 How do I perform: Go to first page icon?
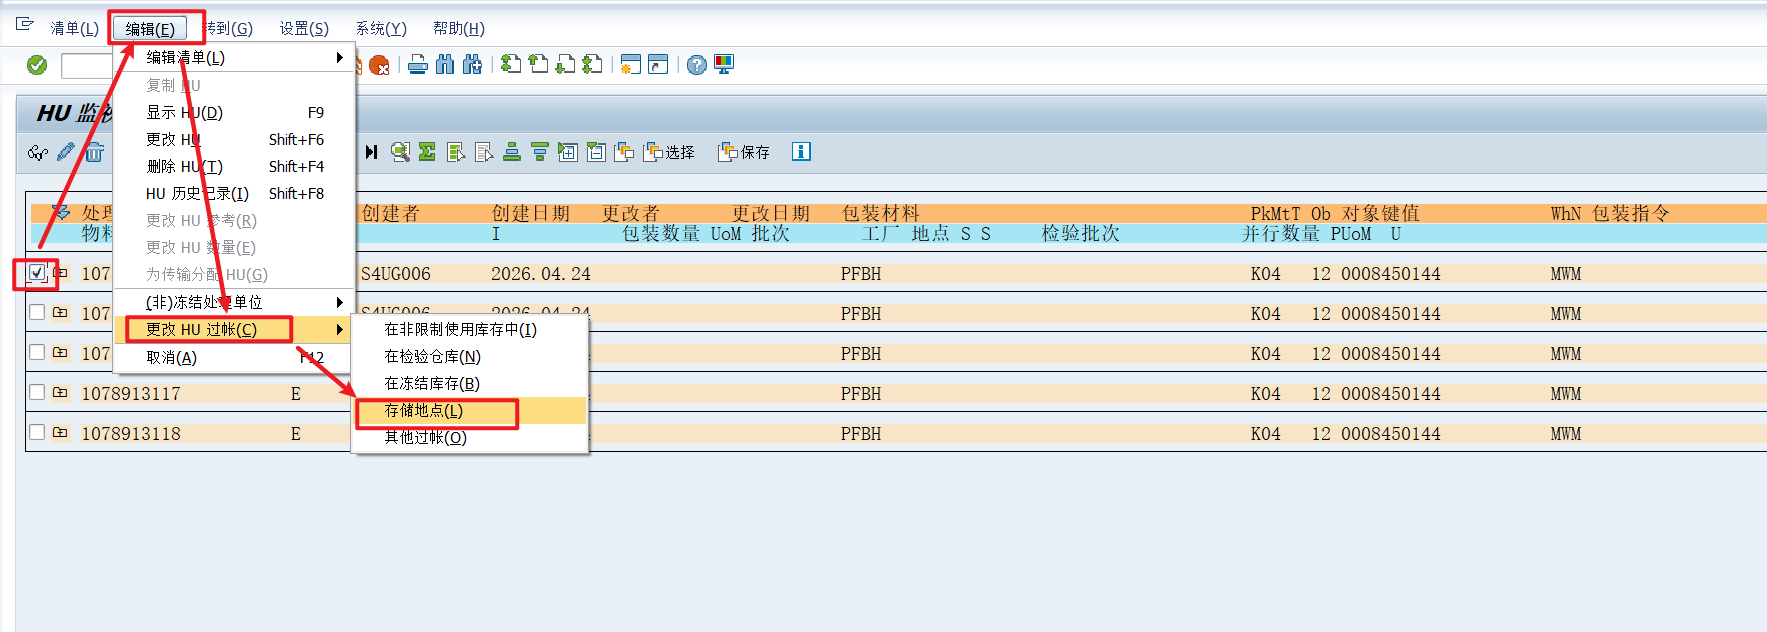(511, 65)
